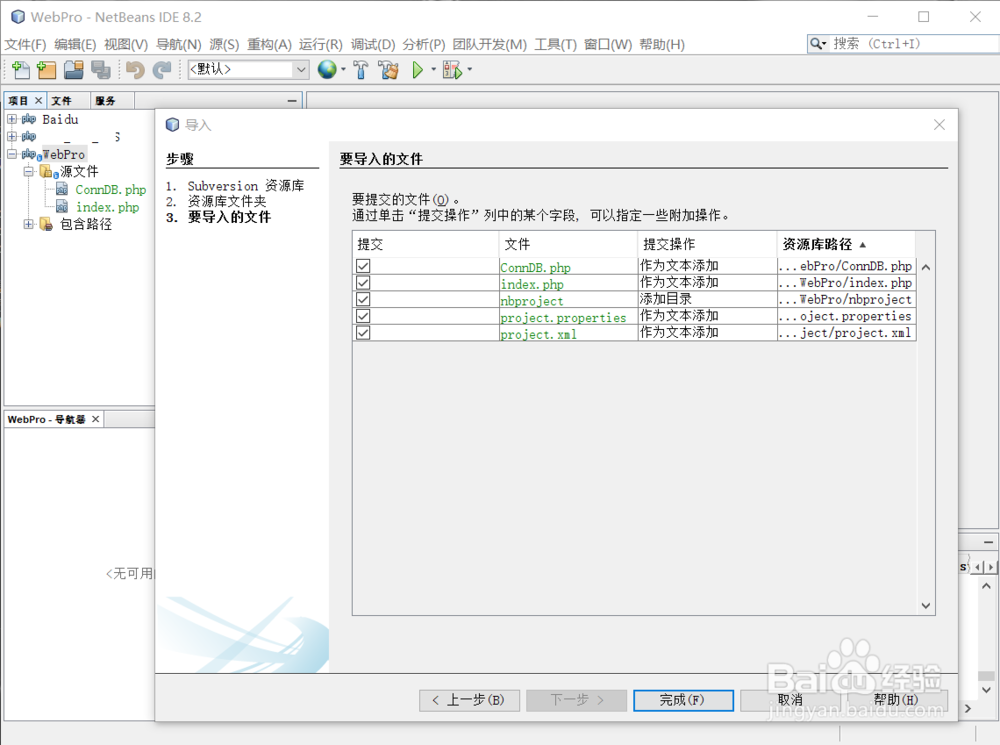Run the project with green play icon
Viewport: 1000px width, 745px height.
point(418,70)
